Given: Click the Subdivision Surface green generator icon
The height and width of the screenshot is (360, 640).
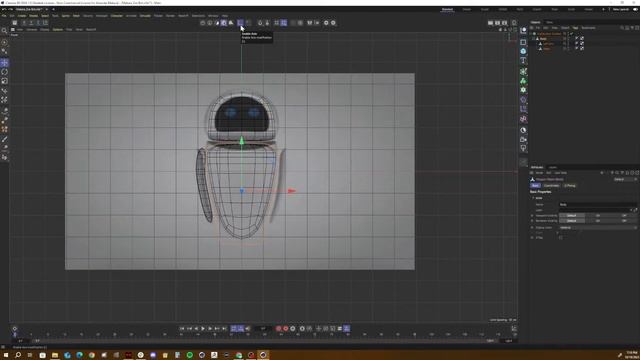Looking at the screenshot, I should pyautogui.click(x=523, y=72).
